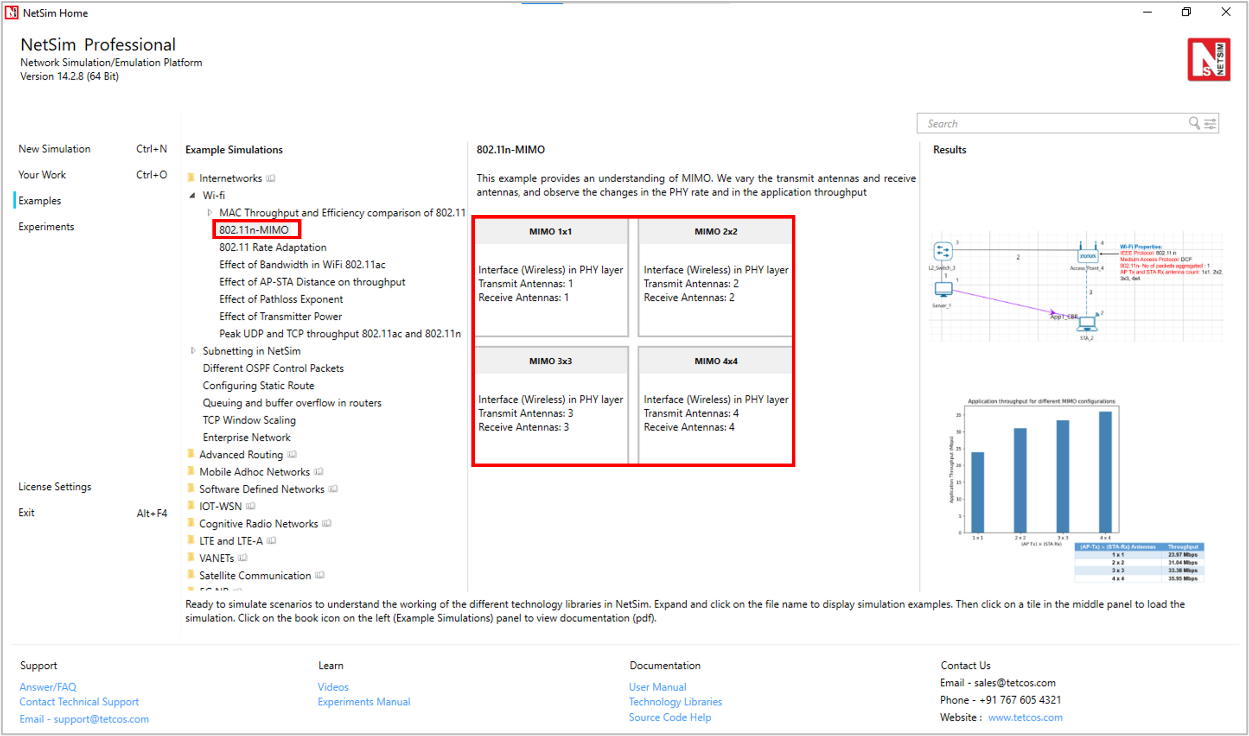Image resolution: width=1249 pixels, height=736 pixels.
Task: Open the Software Defined Networks book icon
Action: tap(333, 489)
